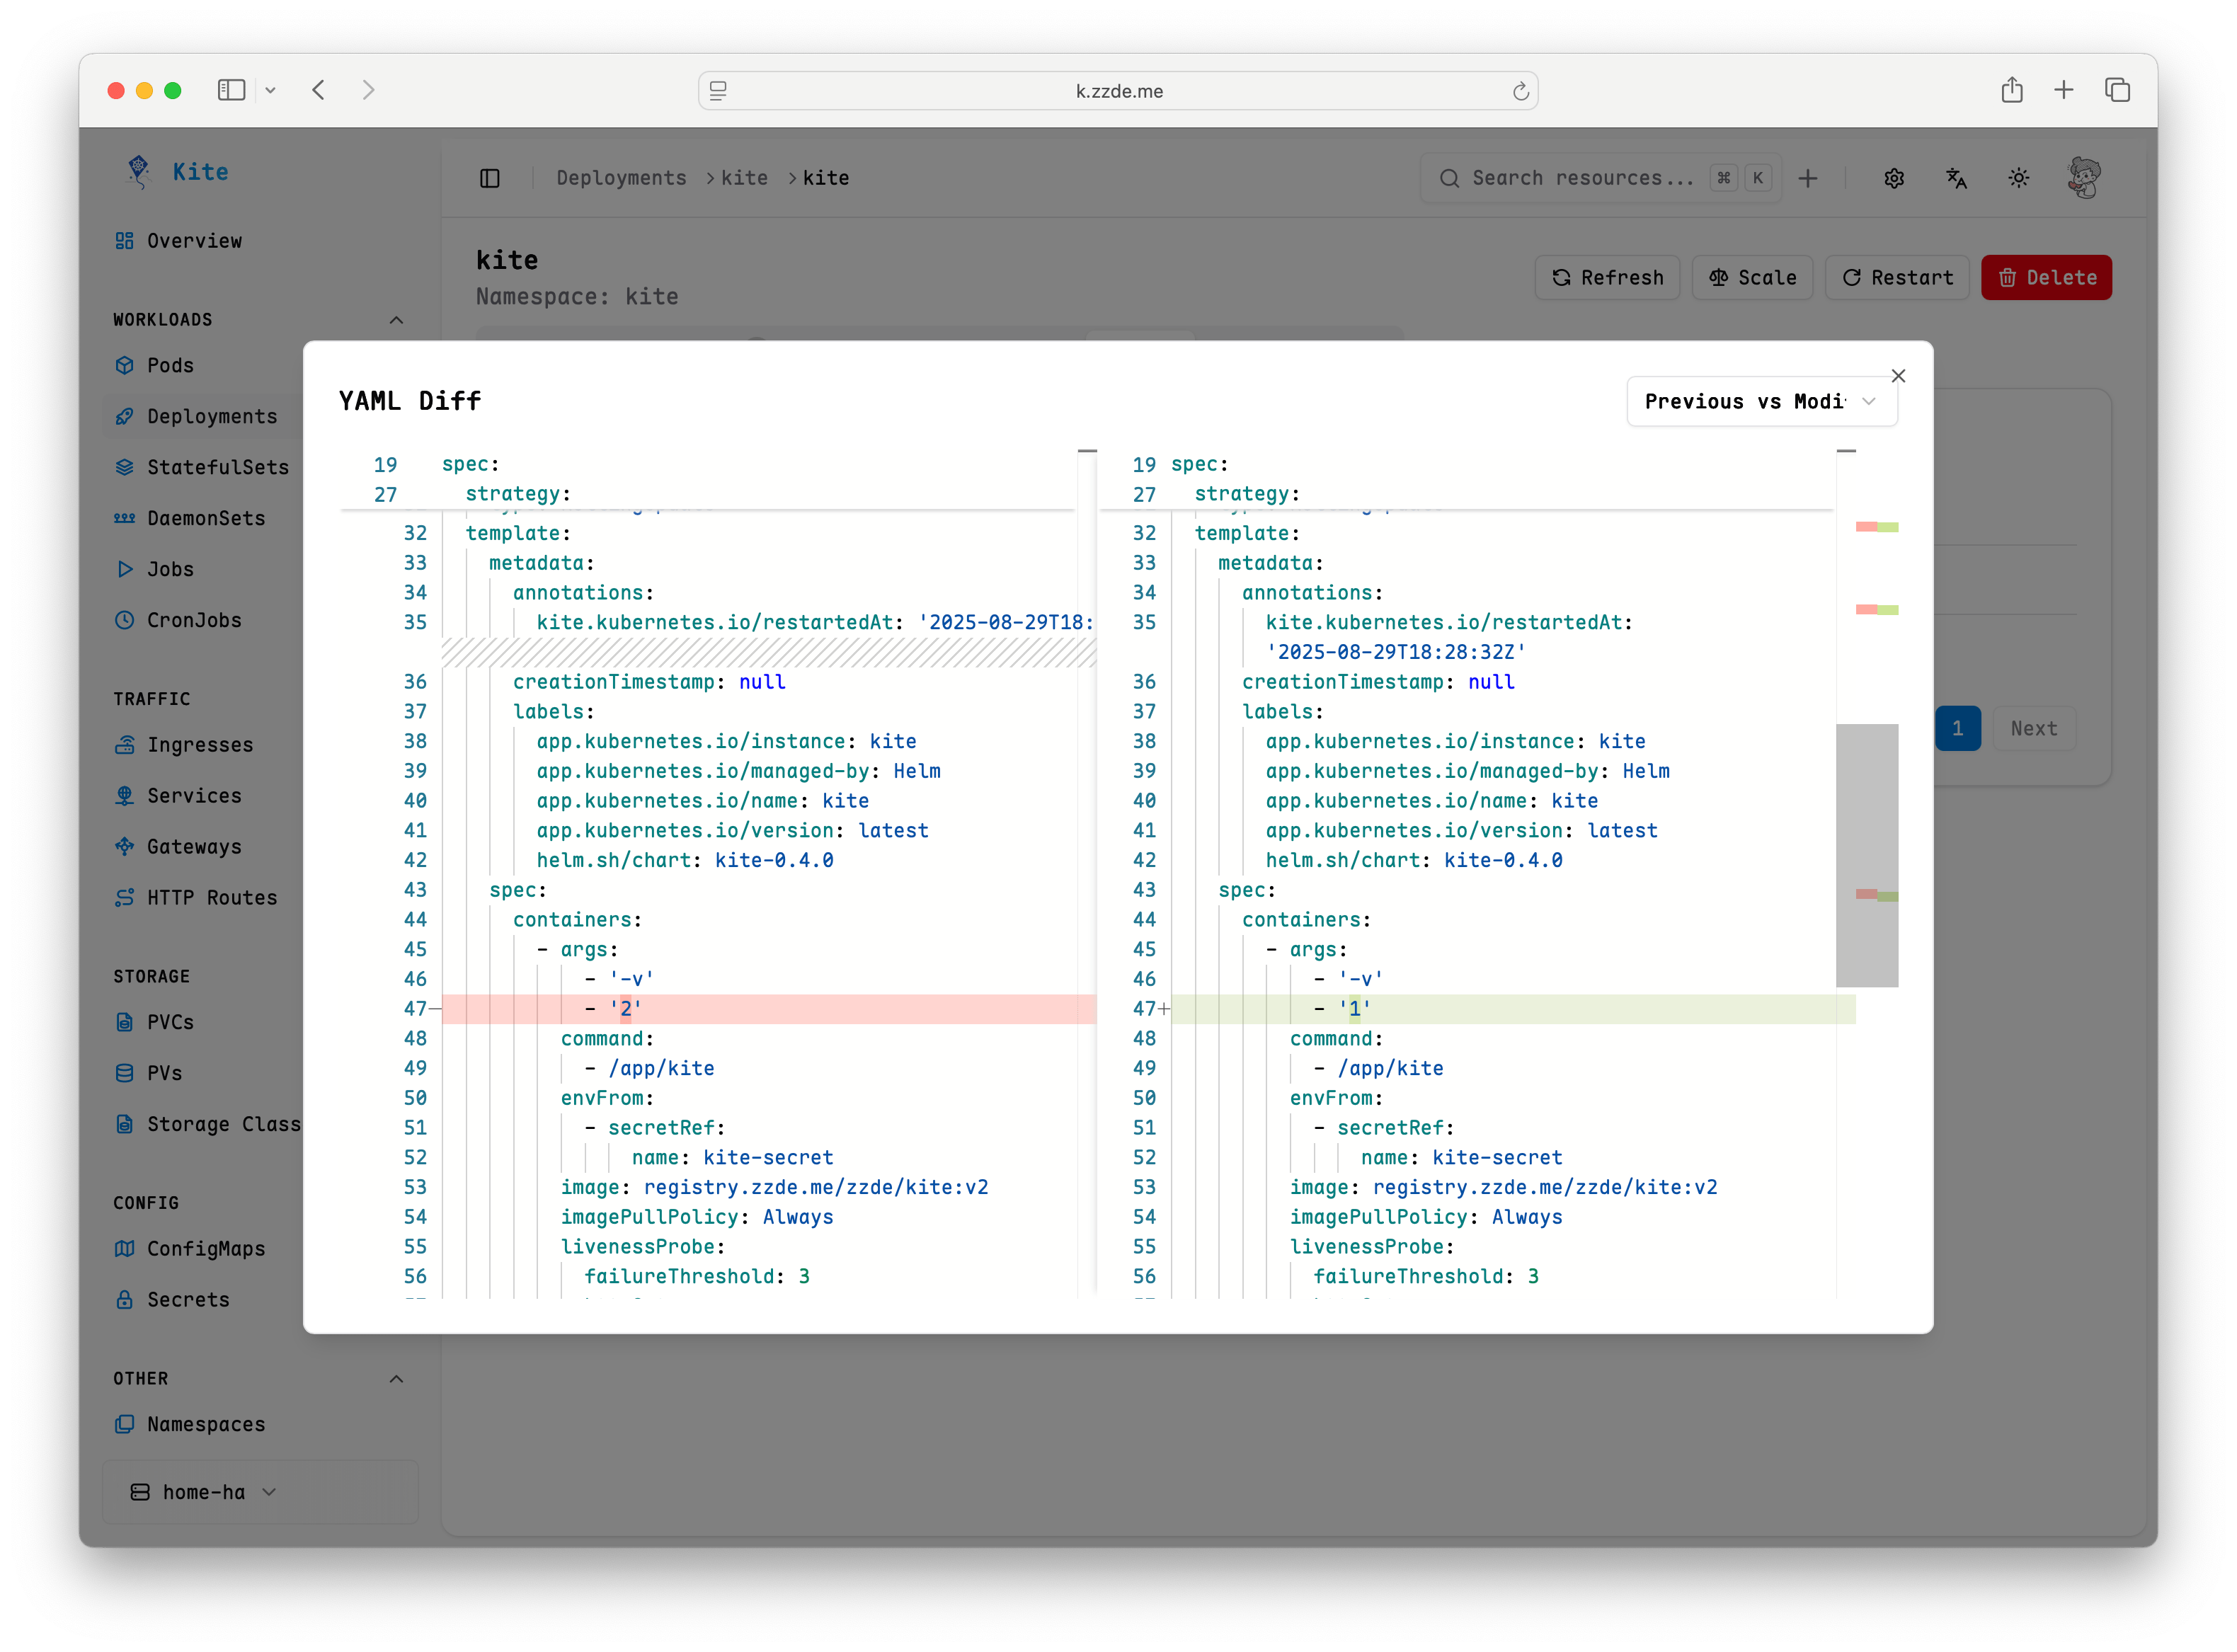Click the Safari share icon

tap(2012, 90)
